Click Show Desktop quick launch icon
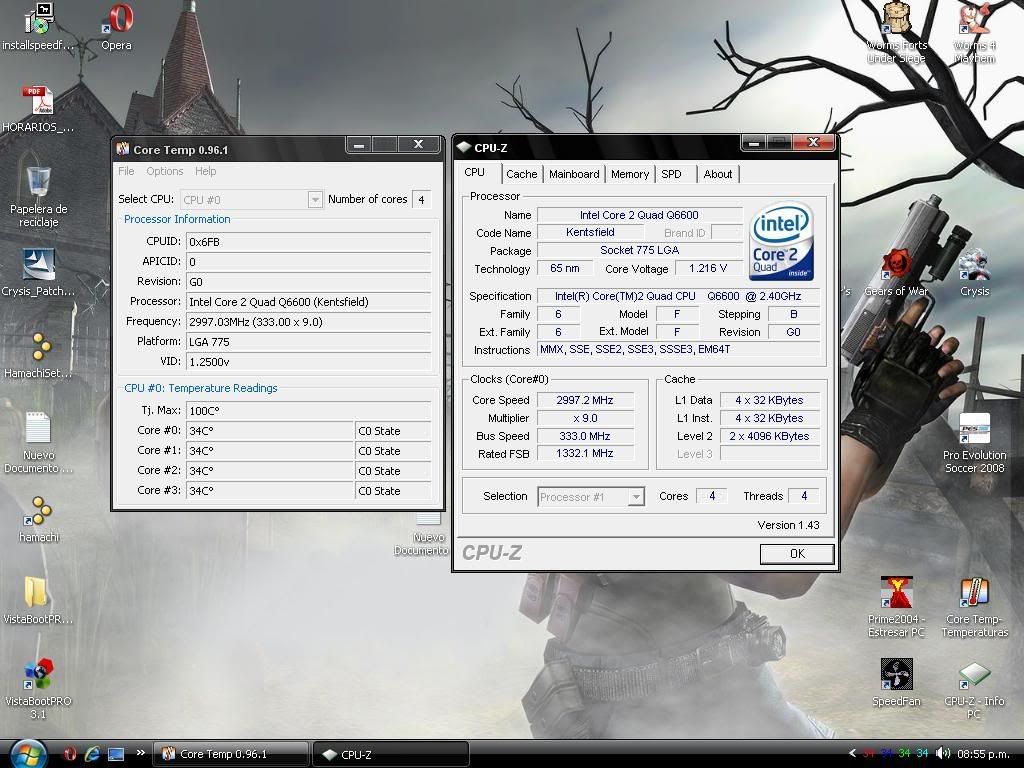This screenshot has width=1024, height=768. pos(116,754)
